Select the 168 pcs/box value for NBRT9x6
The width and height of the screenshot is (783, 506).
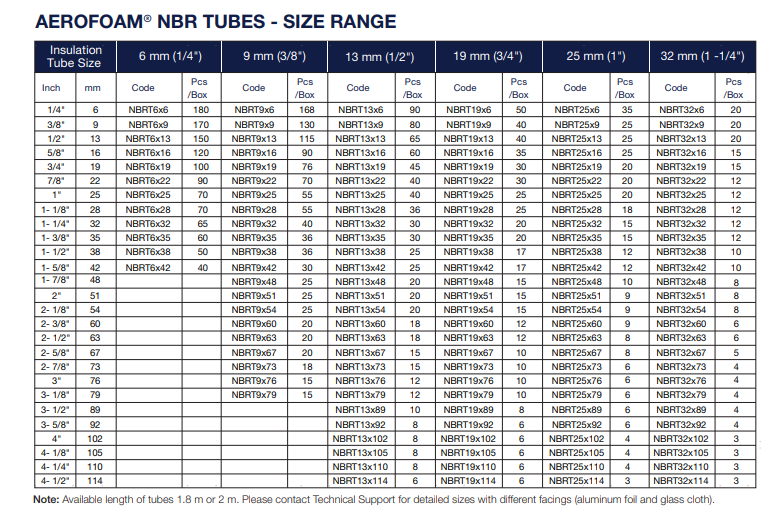pyautogui.click(x=307, y=110)
